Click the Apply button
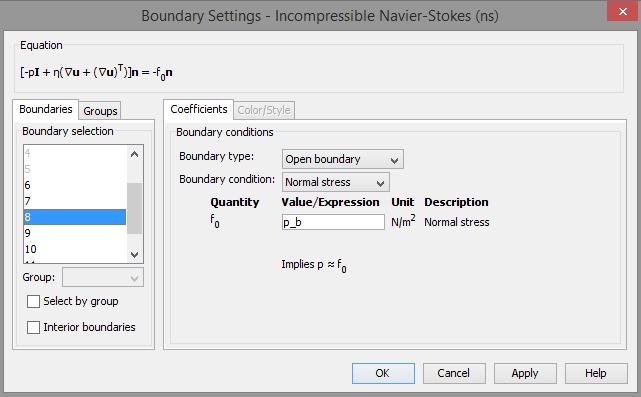 point(525,373)
